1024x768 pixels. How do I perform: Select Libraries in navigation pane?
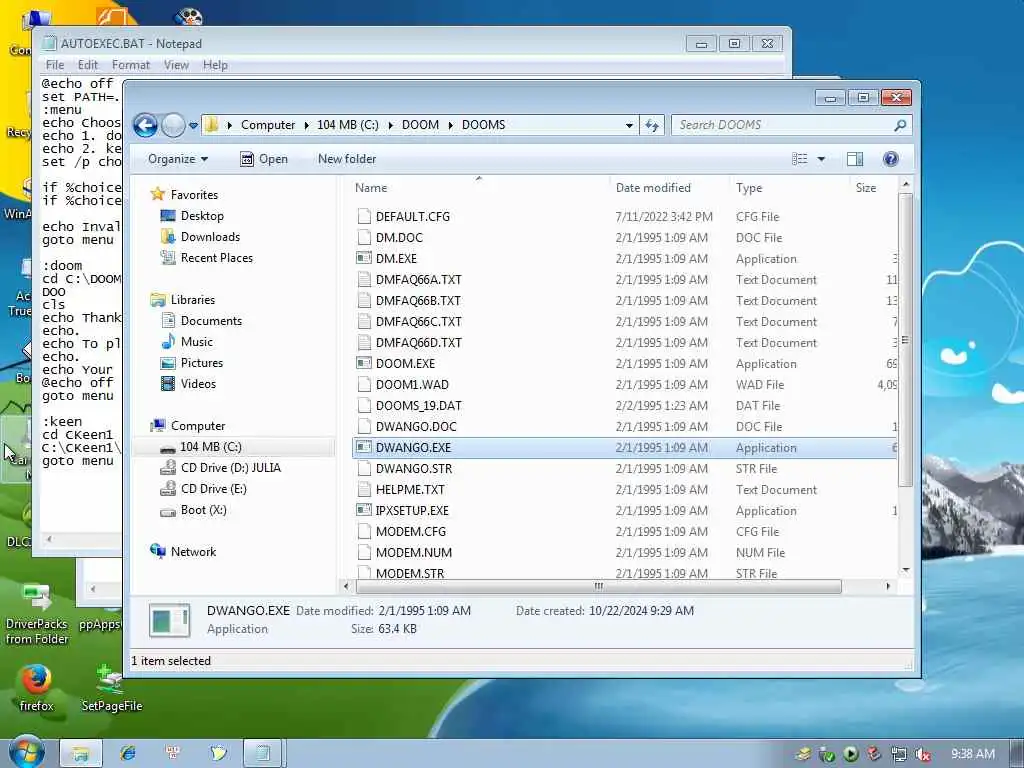[193, 300]
